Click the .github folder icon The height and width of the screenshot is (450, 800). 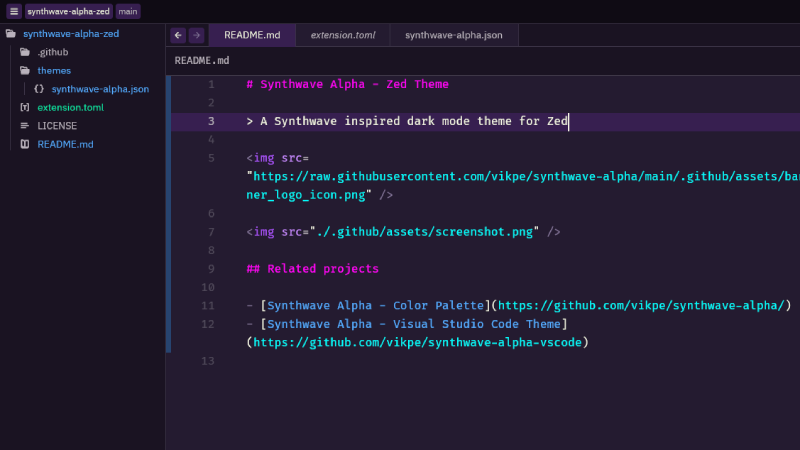point(24,52)
